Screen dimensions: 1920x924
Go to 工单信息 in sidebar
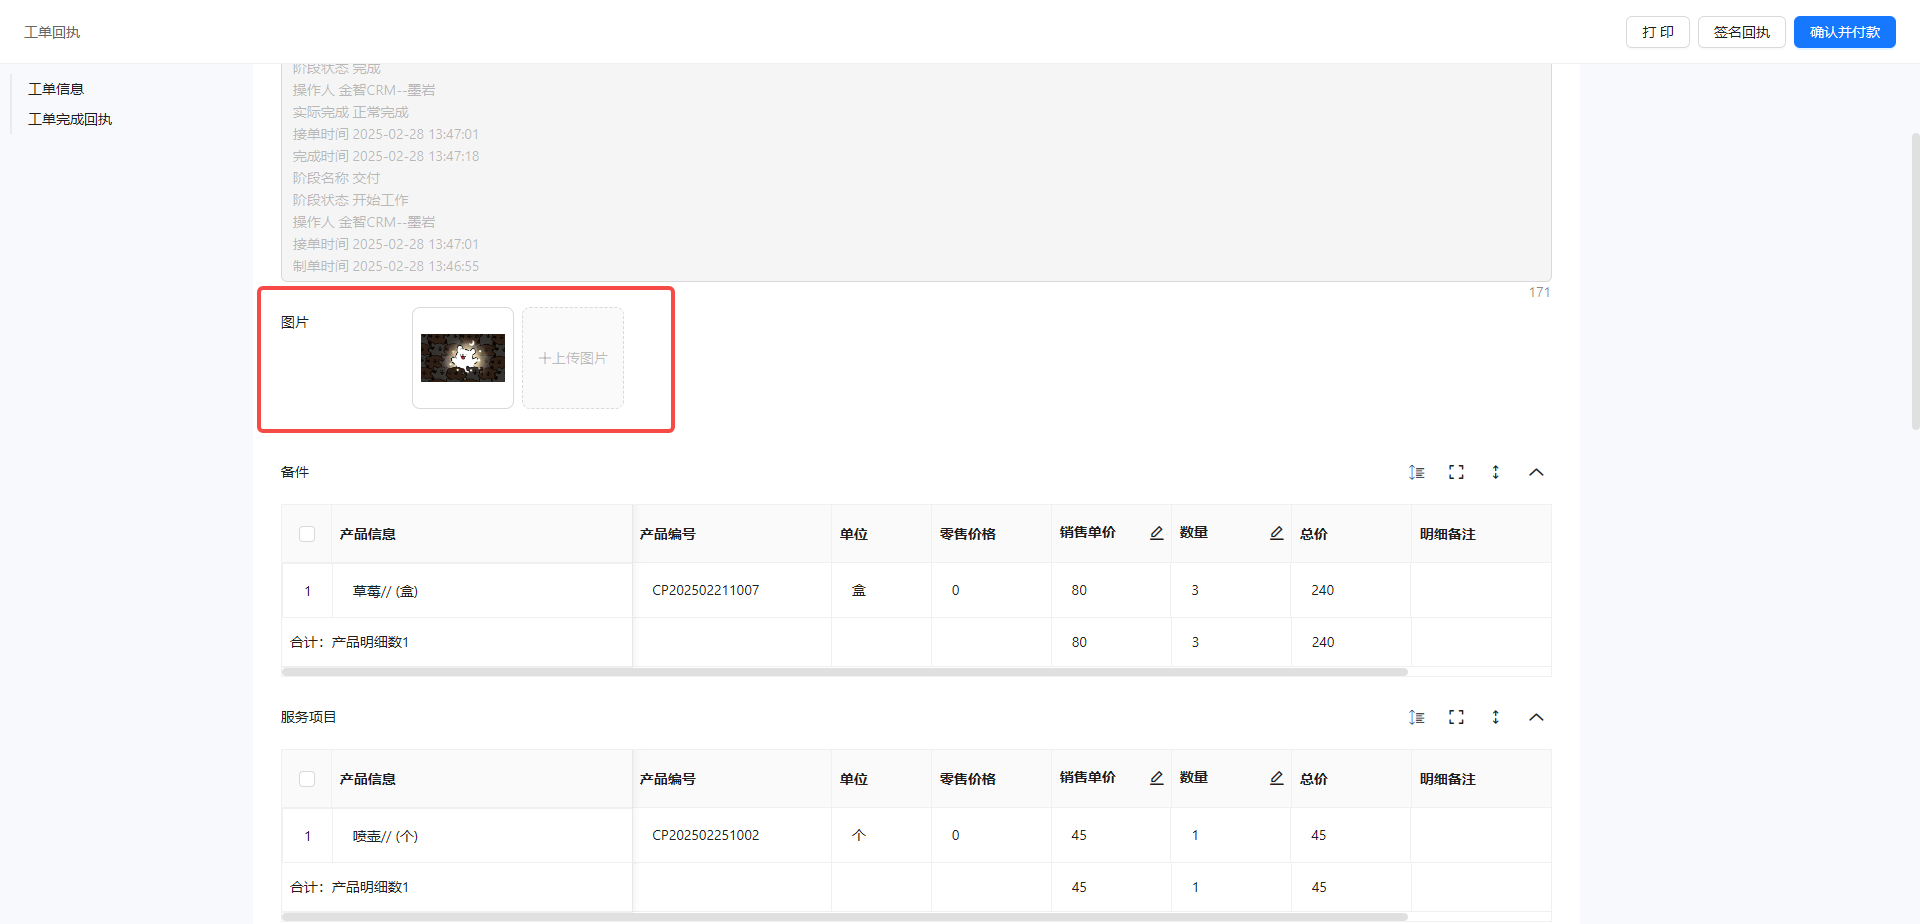(56, 89)
